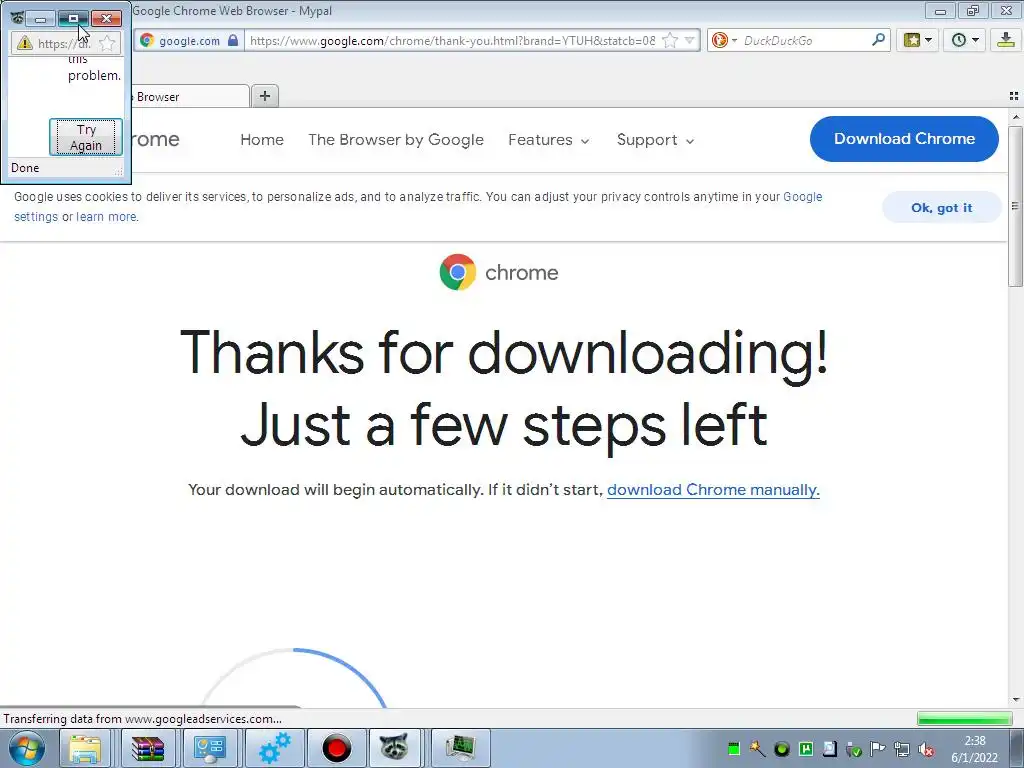Click the raccoon Mypal icon in the popup title bar
The width and height of the screenshot is (1024, 768).
pyautogui.click(x=17, y=18)
